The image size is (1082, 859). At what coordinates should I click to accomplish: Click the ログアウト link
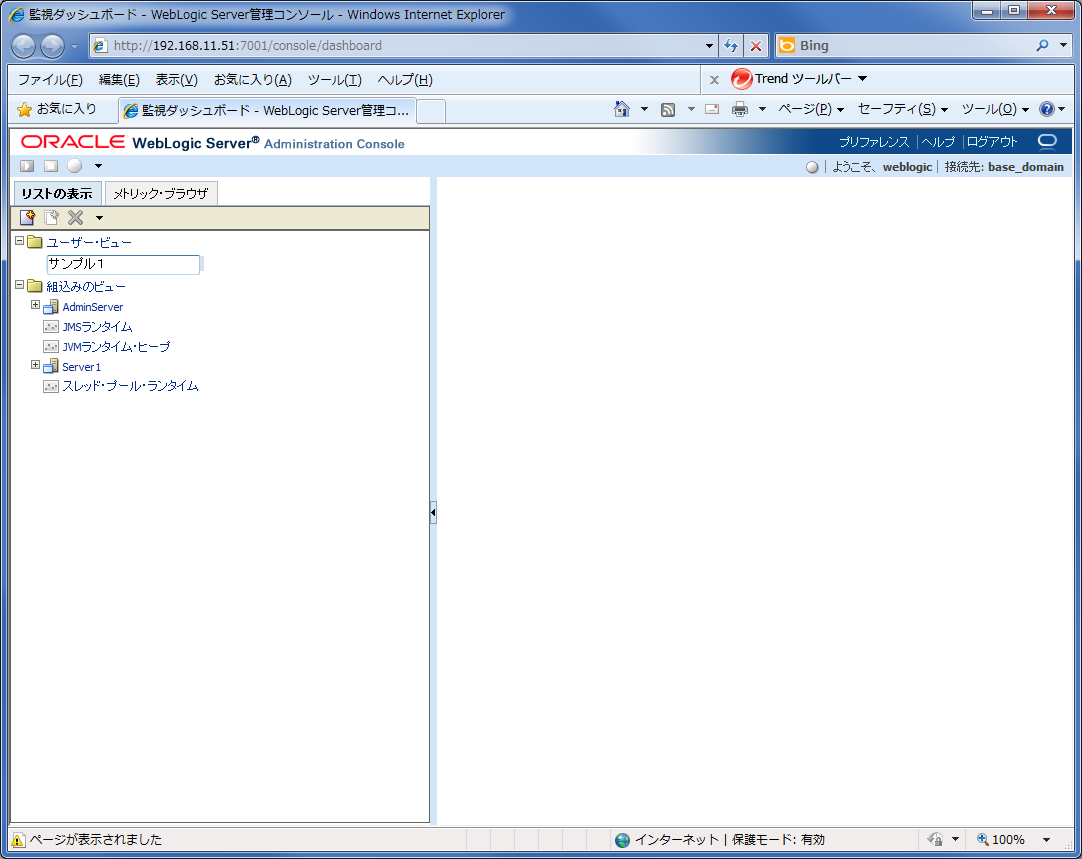[992, 142]
